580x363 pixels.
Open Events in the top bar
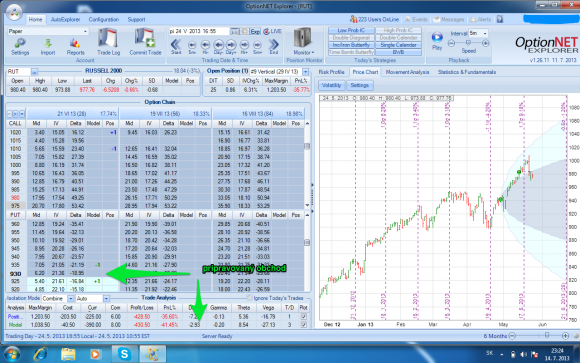tap(416, 19)
